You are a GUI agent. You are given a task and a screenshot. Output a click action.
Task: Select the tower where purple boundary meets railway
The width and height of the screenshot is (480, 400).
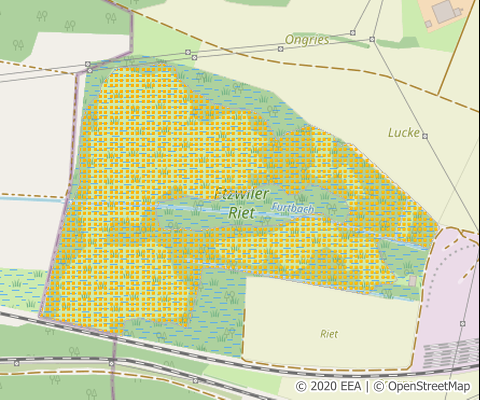coord(111,363)
